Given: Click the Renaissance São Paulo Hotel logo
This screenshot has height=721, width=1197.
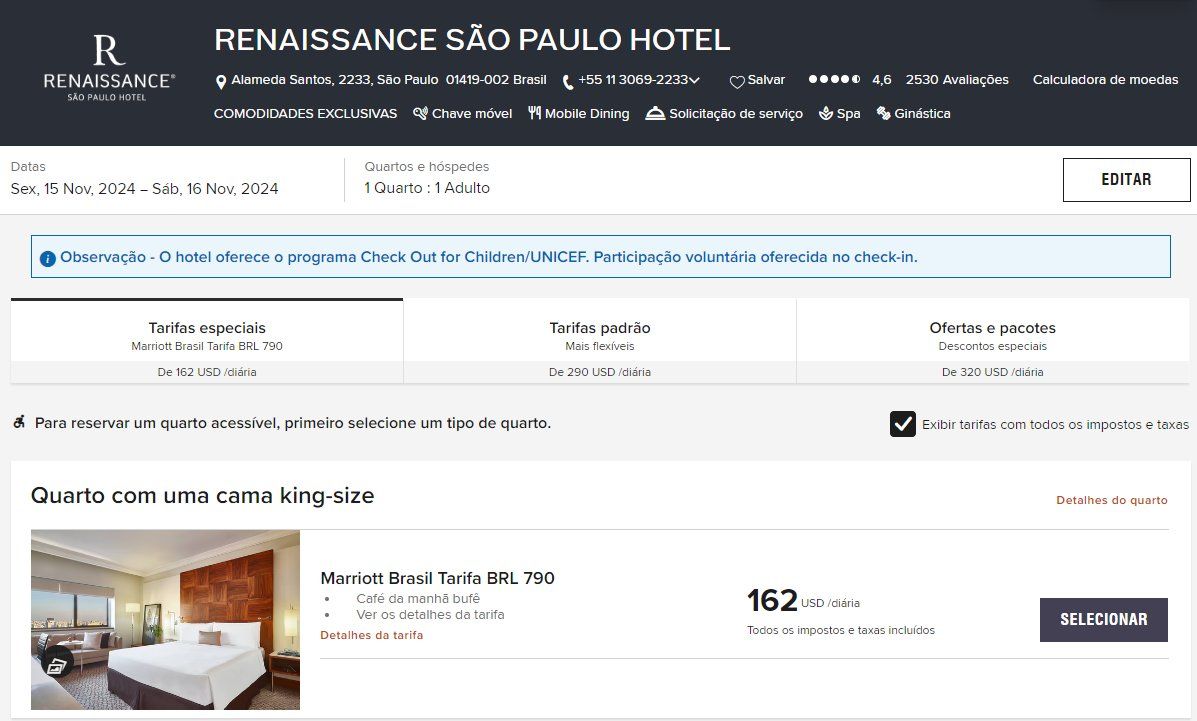Looking at the screenshot, I should point(109,68).
